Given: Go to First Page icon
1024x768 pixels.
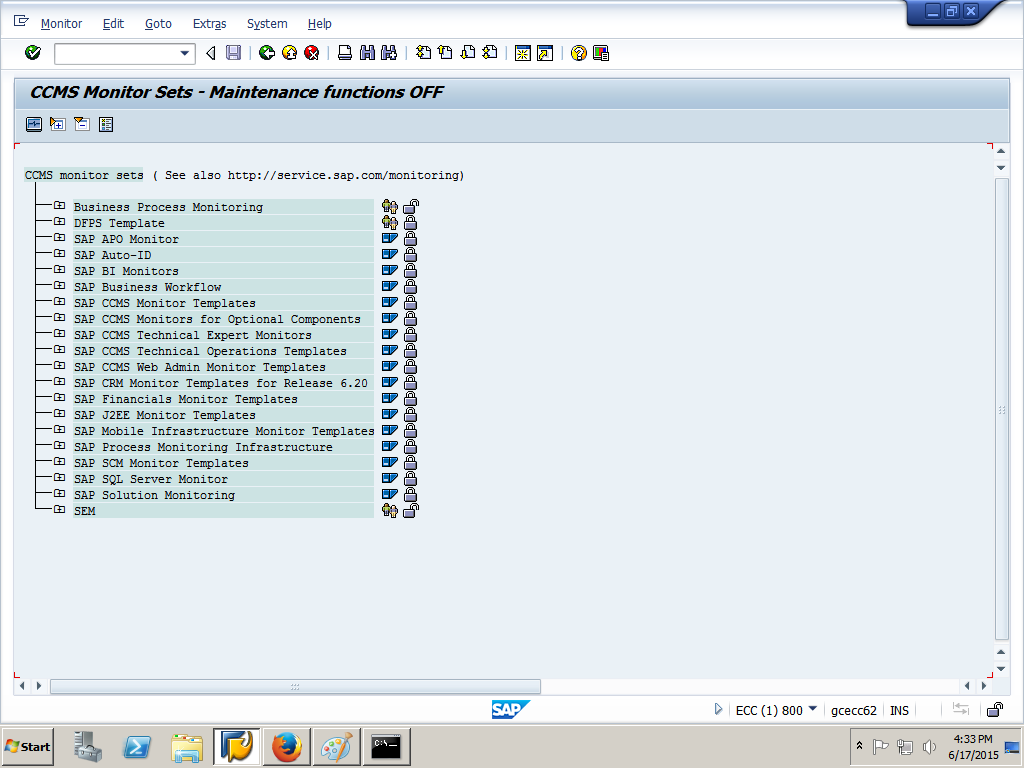Looking at the screenshot, I should point(423,53).
